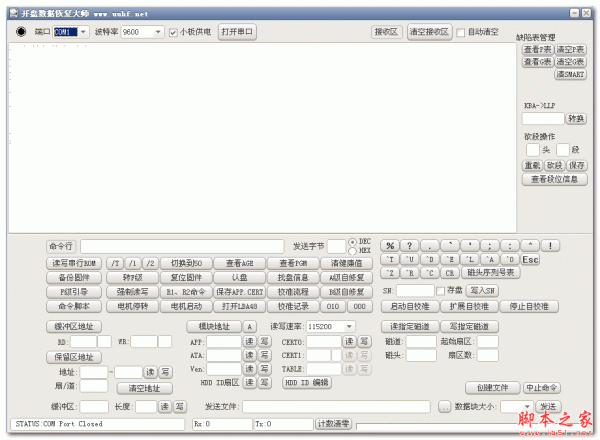Click the 电机启动 button
Viewport: 600px width, 440px height.
pos(186,306)
